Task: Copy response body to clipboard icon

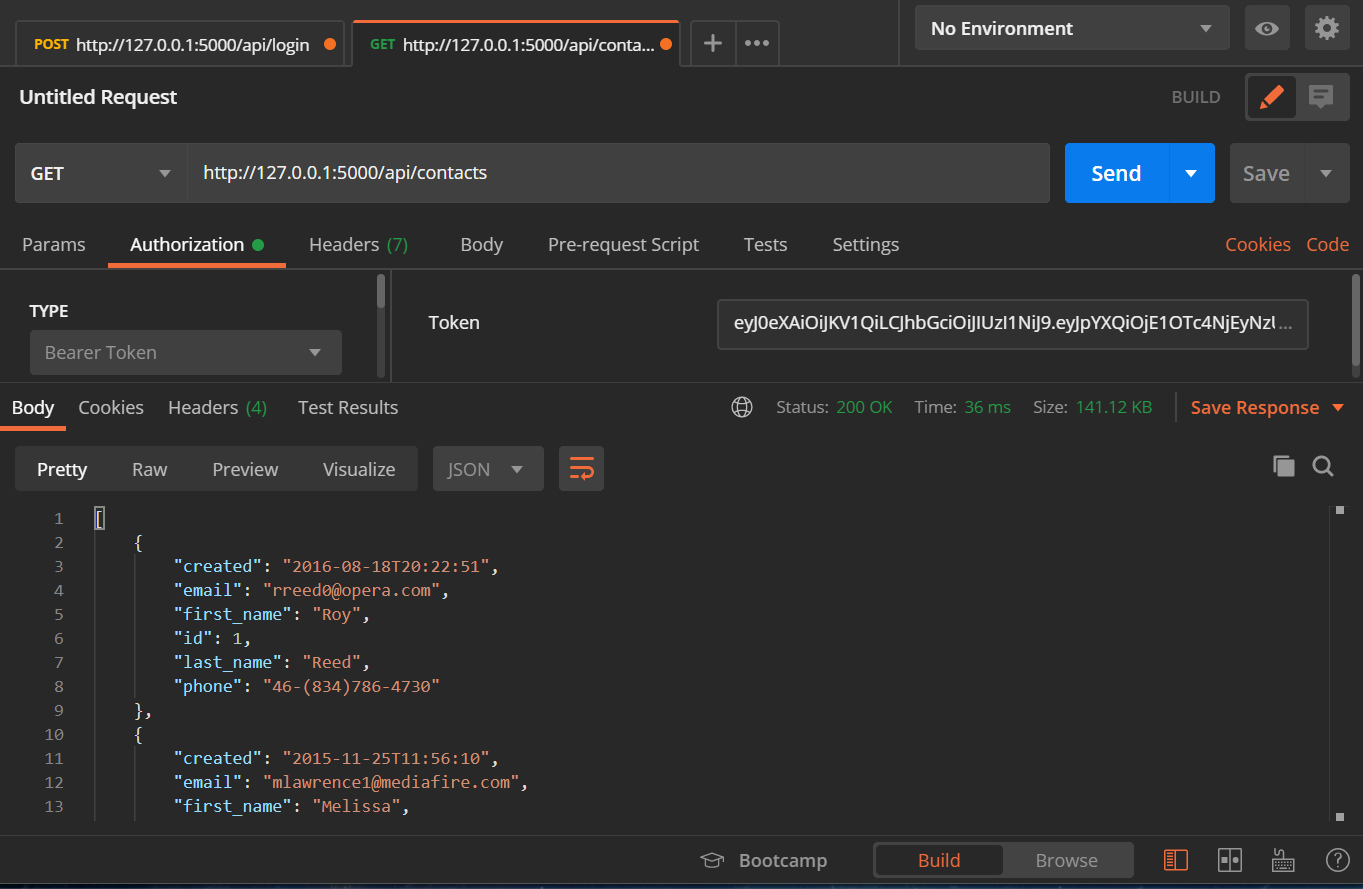Action: (x=1284, y=466)
